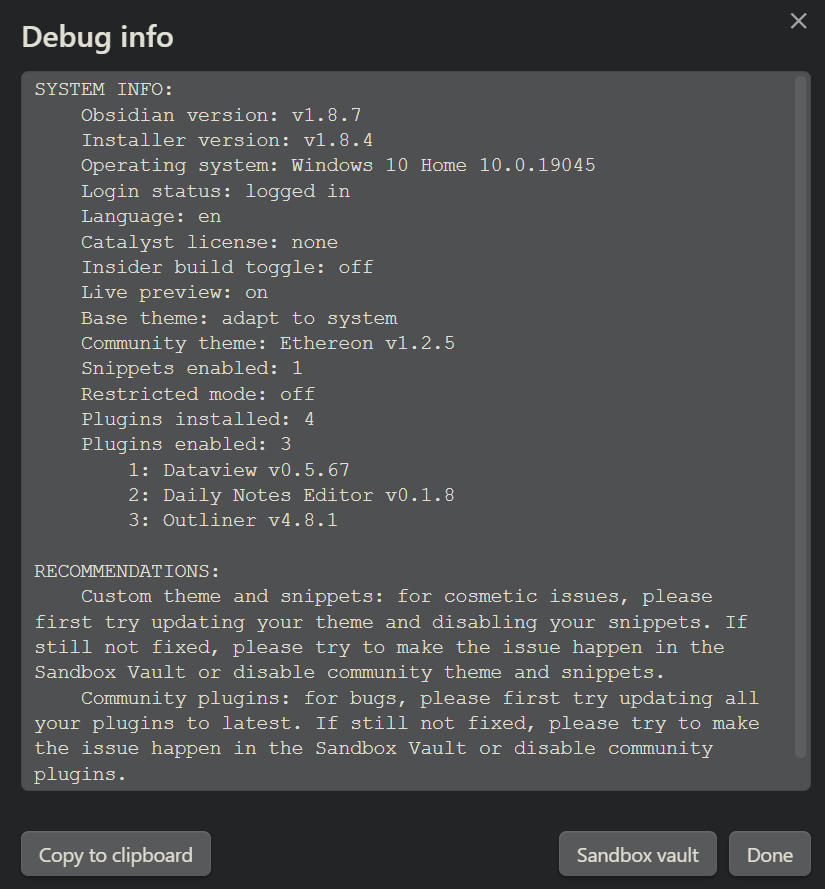825x889 pixels.
Task: Click the RECOMMENDATIONS header line
Action: pos(127,572)
